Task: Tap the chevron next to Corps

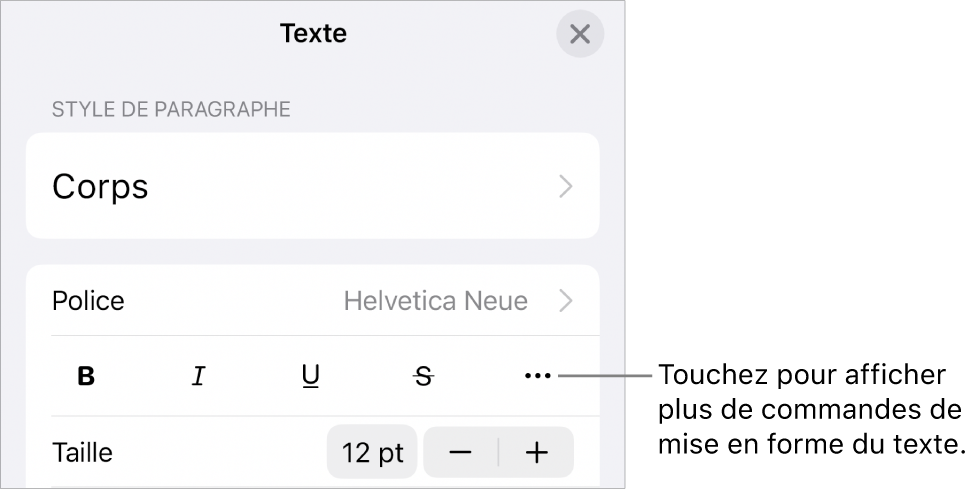Action: click(566, 186)
